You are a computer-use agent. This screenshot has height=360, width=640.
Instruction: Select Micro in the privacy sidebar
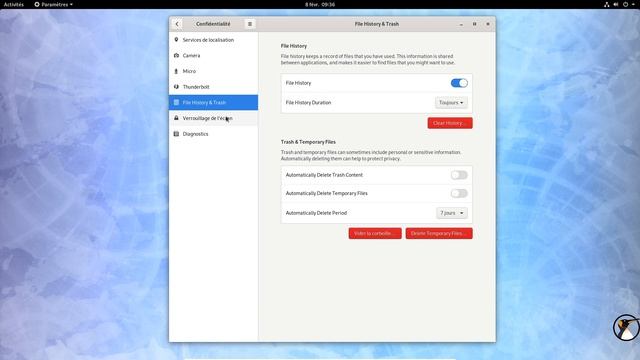pyautogui.click(x=213, y=71)
